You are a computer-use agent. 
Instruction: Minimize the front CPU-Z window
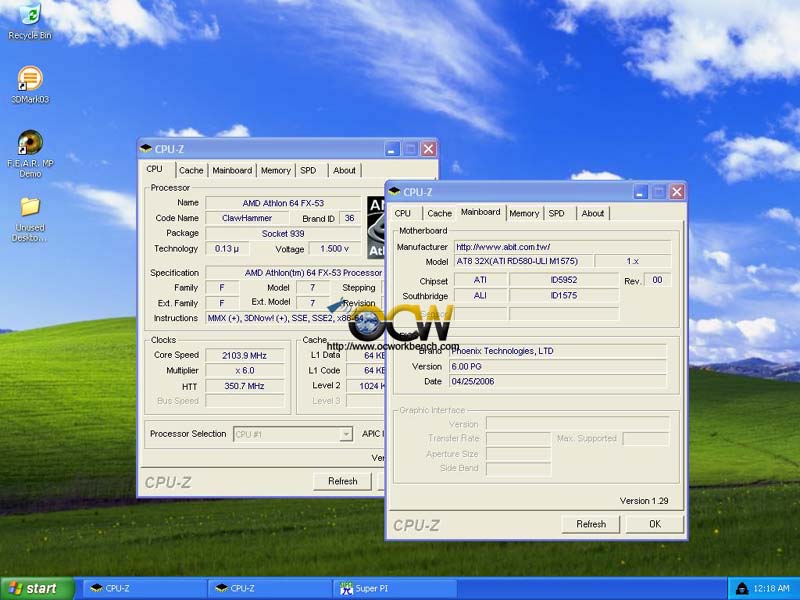[x=640, y=192]
